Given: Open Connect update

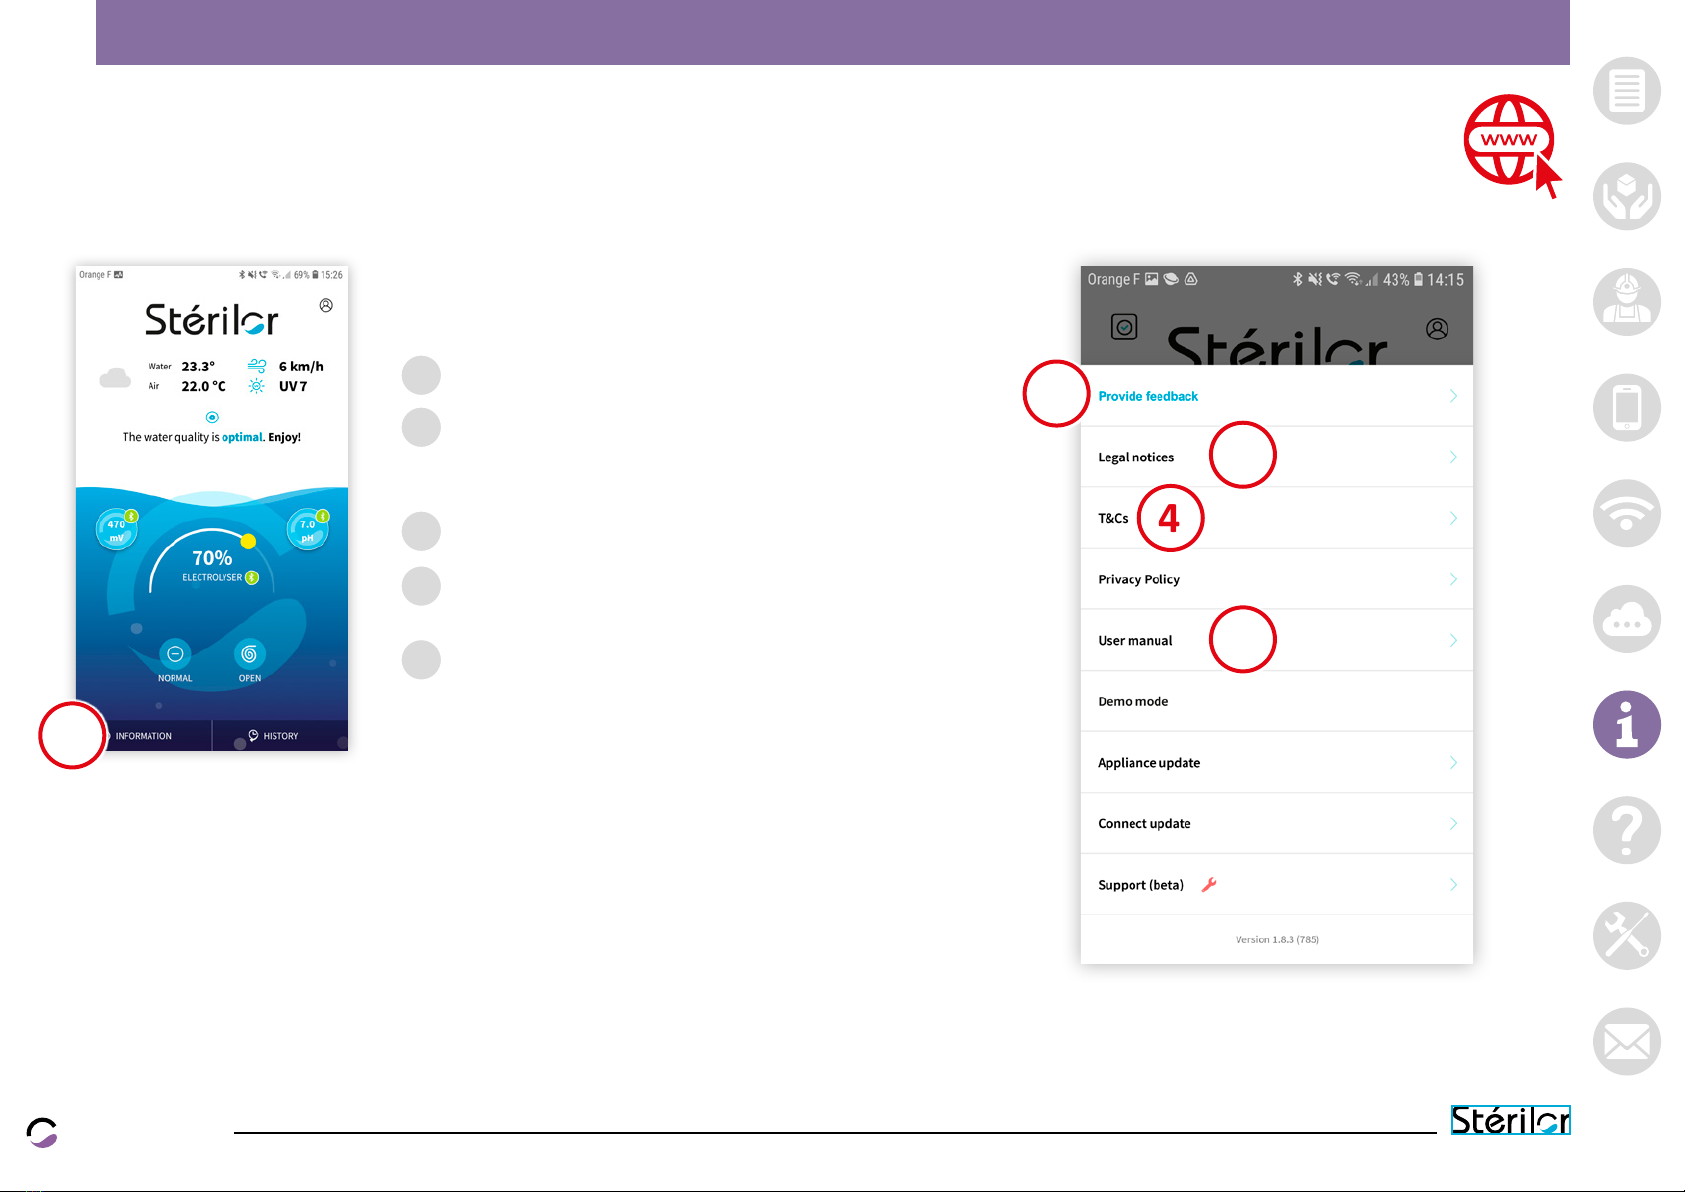Looking at the screenshot, I should (1277, 823).
